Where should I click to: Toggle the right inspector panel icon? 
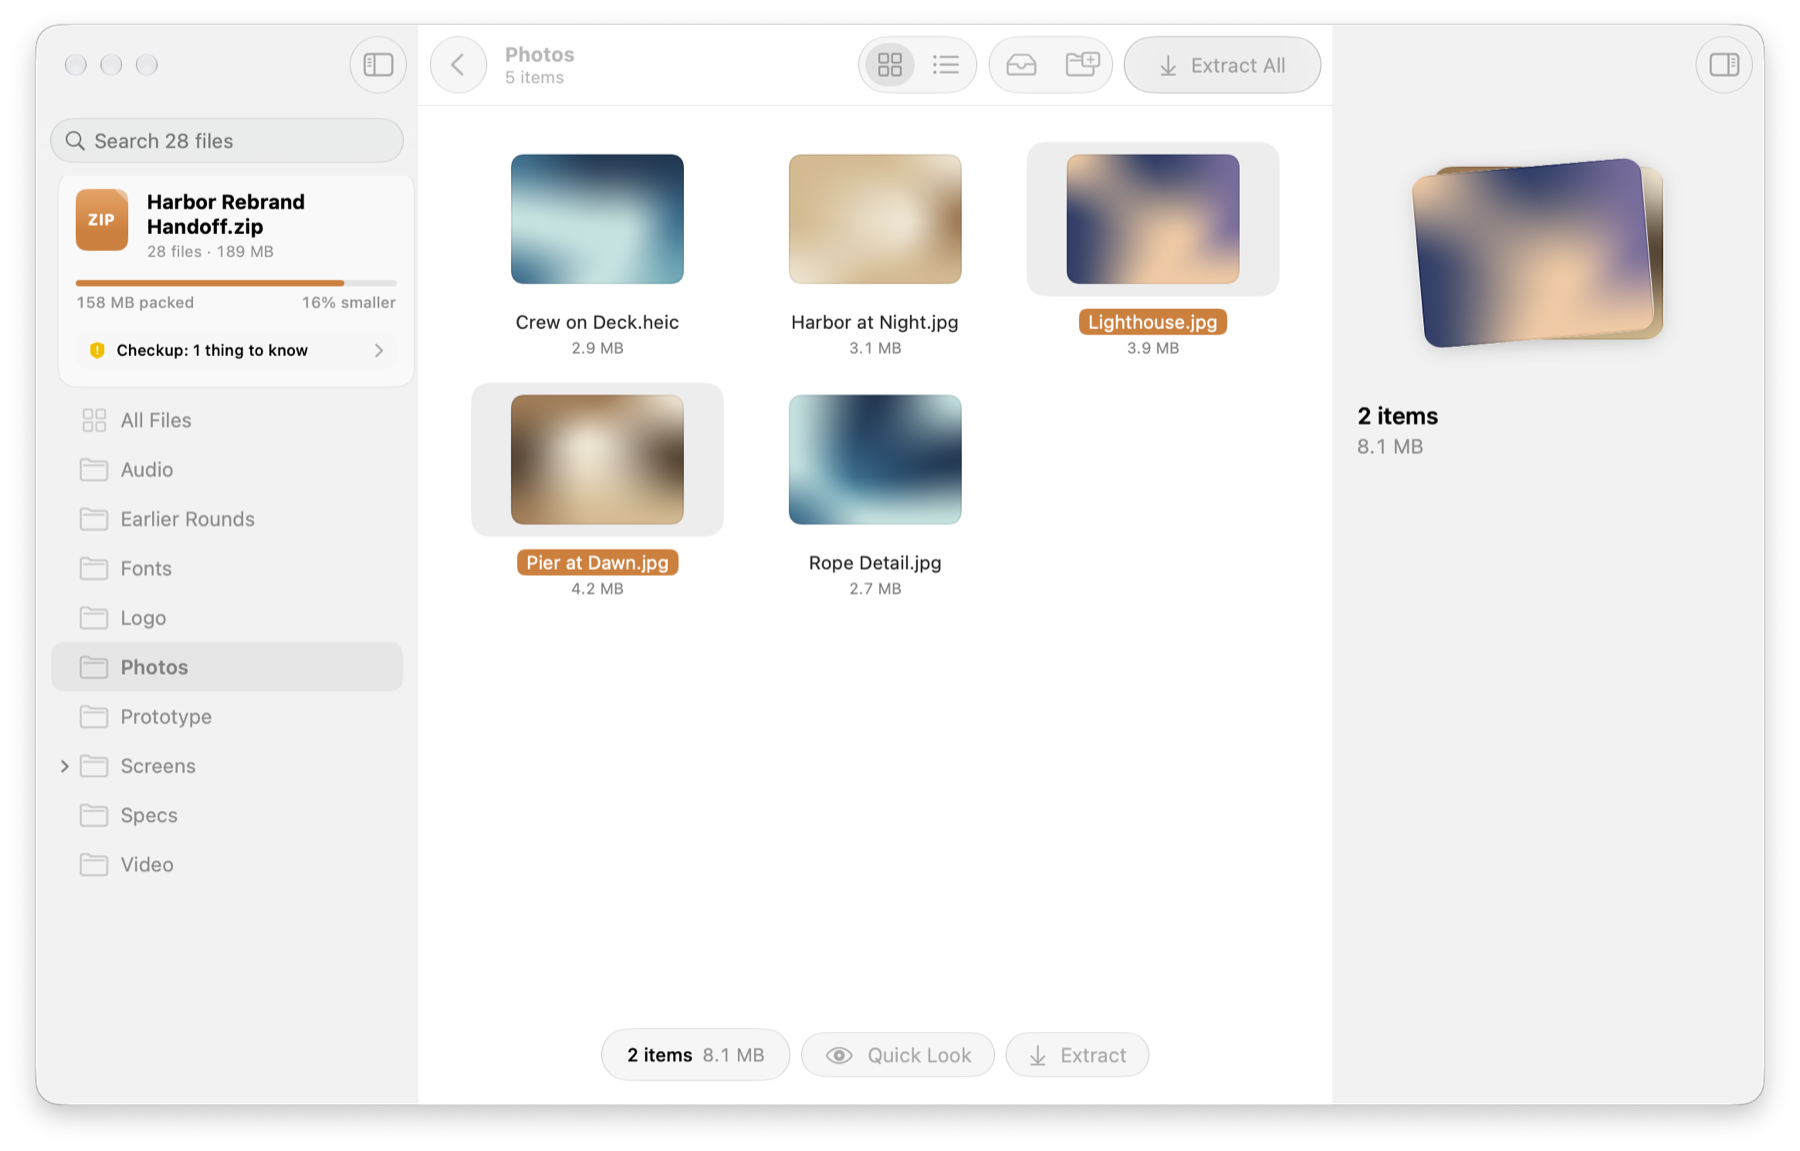tap(1724, 65)
